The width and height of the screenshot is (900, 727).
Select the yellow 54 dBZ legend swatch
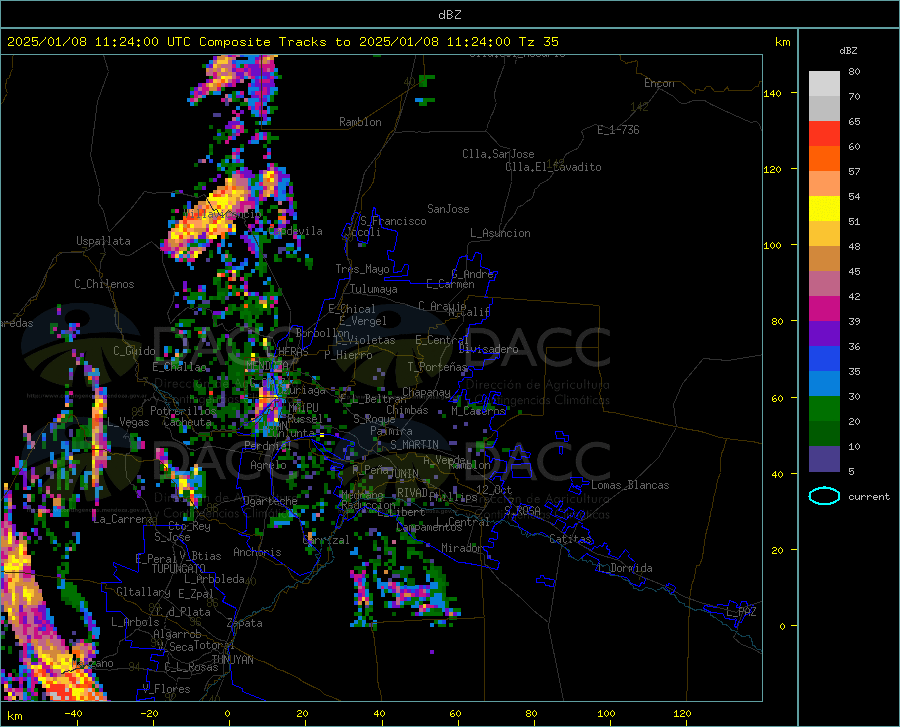pyautogui.click(x=824, y=209)
